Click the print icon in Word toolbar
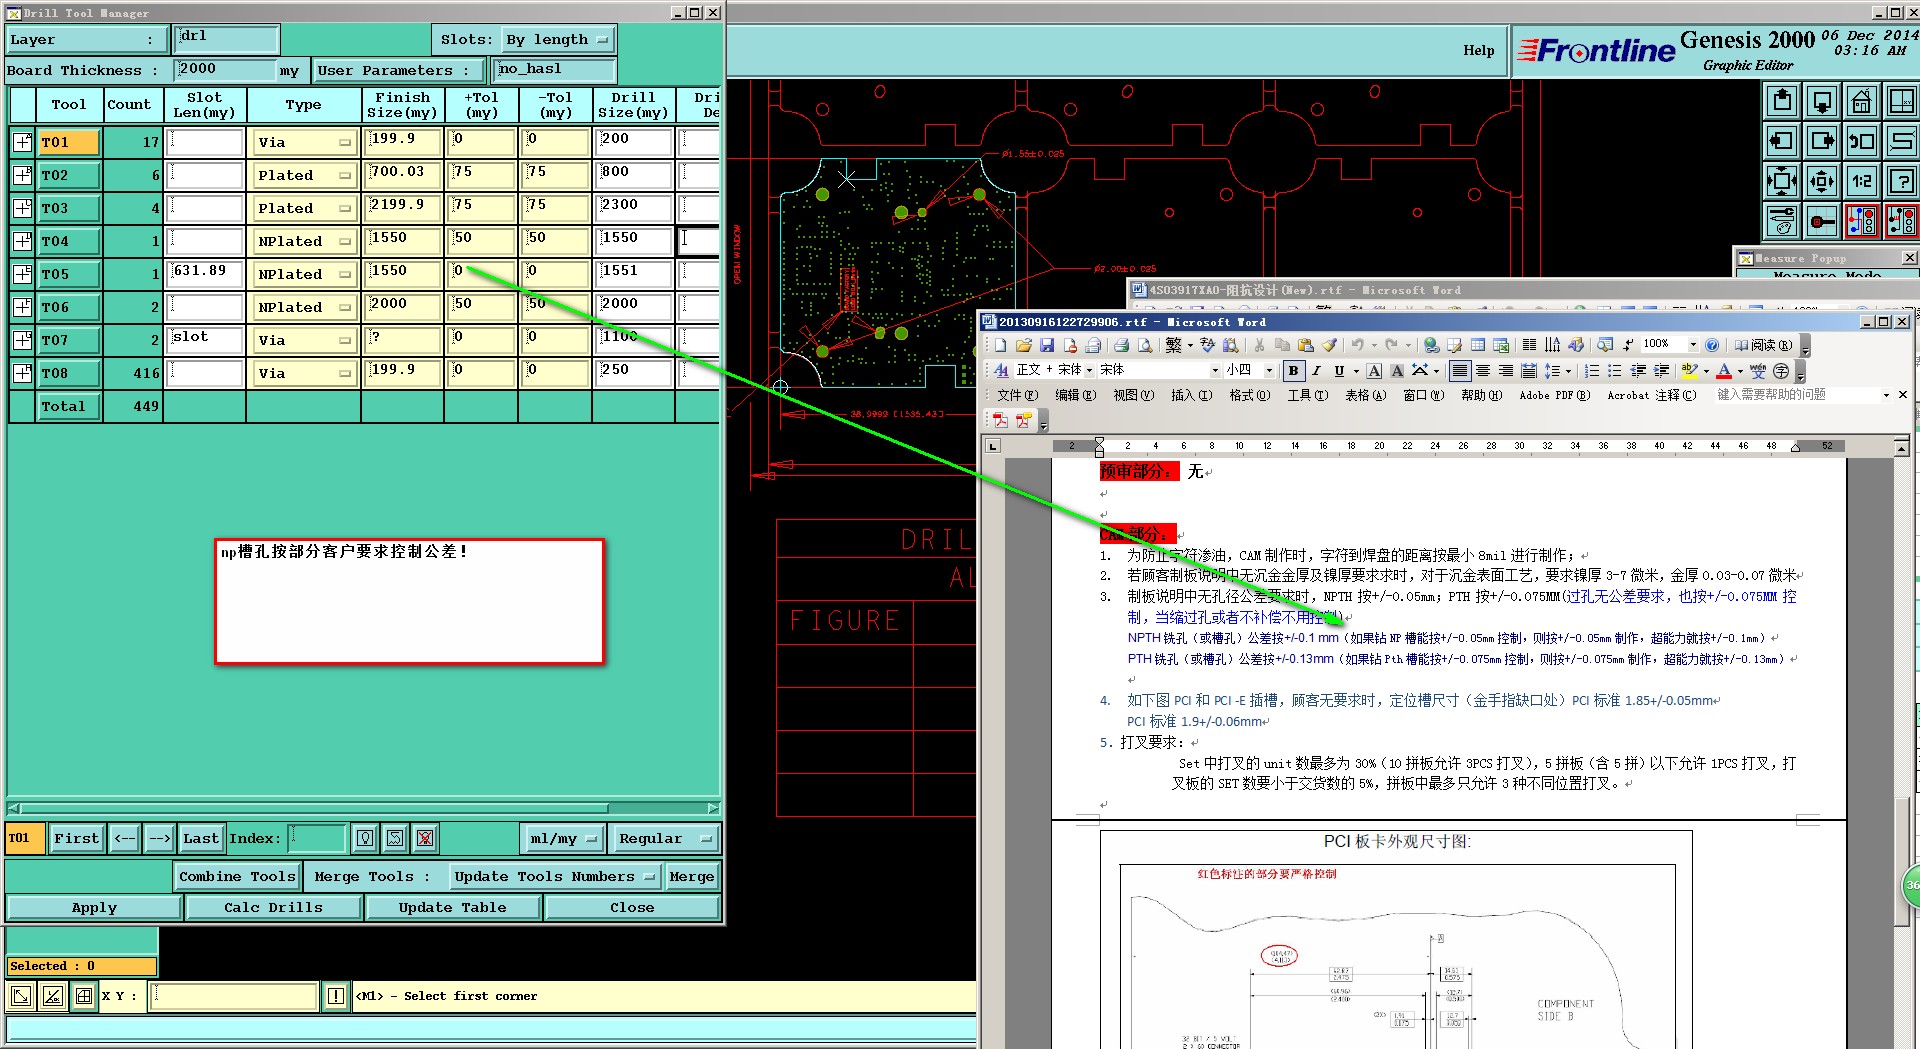This screenshot has height=1049, width=1920. click(x=1121, y=345)
